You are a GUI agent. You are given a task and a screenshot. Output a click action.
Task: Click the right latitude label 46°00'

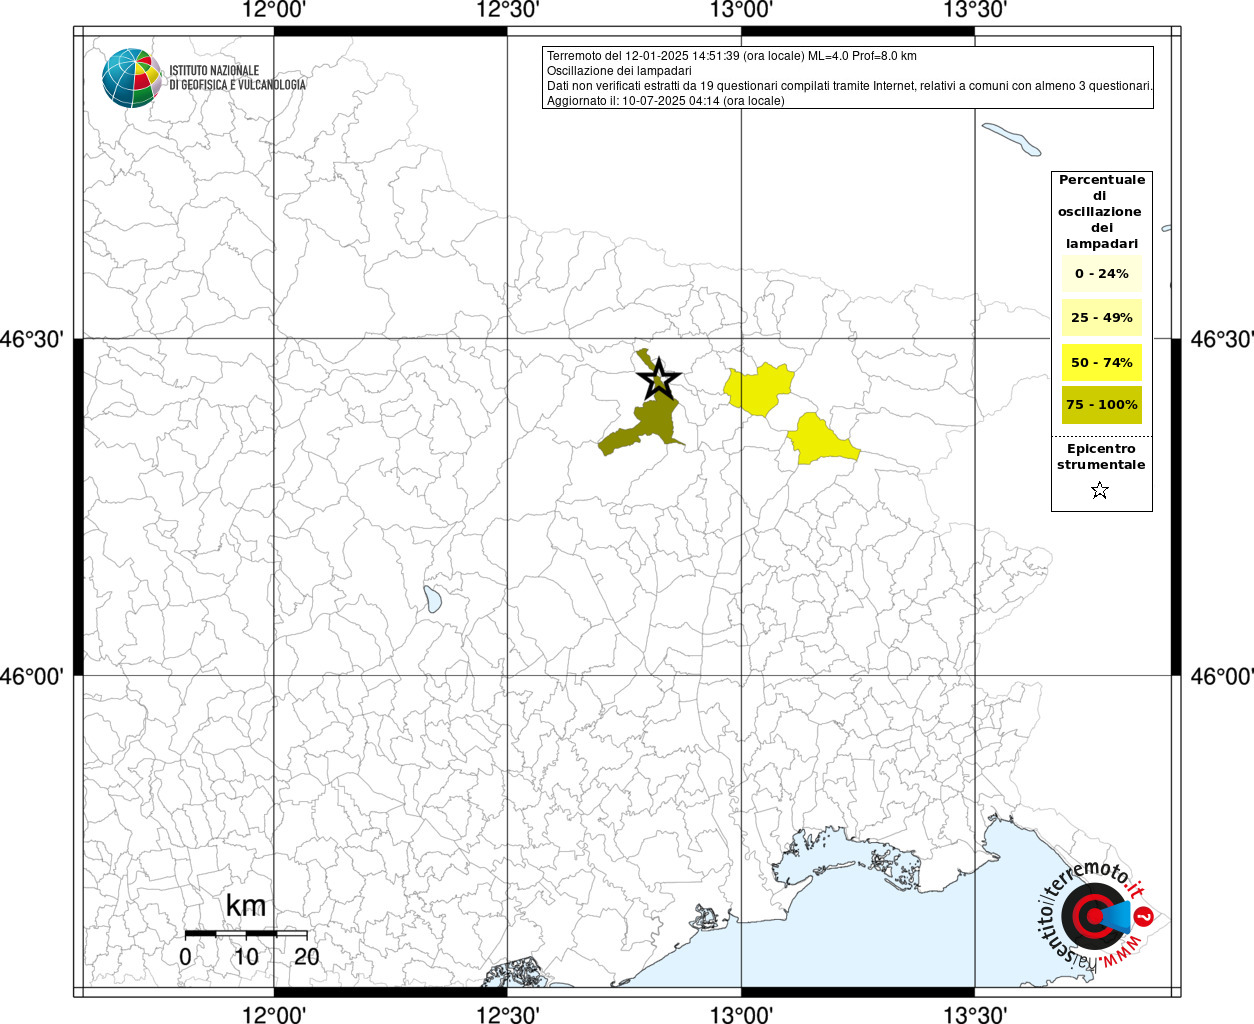coord(1222,677)
